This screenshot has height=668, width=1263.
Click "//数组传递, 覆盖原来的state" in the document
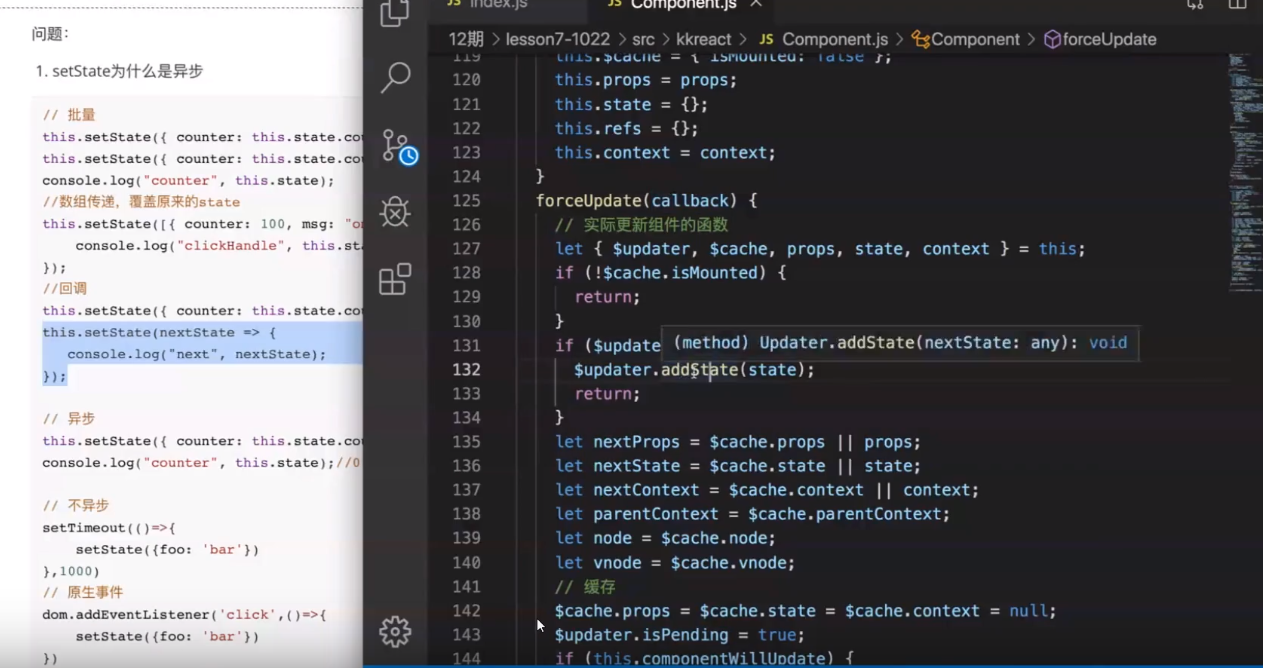tap(141, 202)
